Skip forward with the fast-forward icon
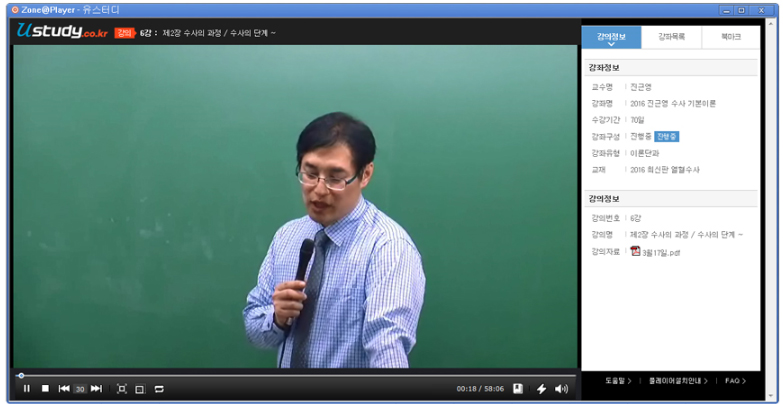 96,388
